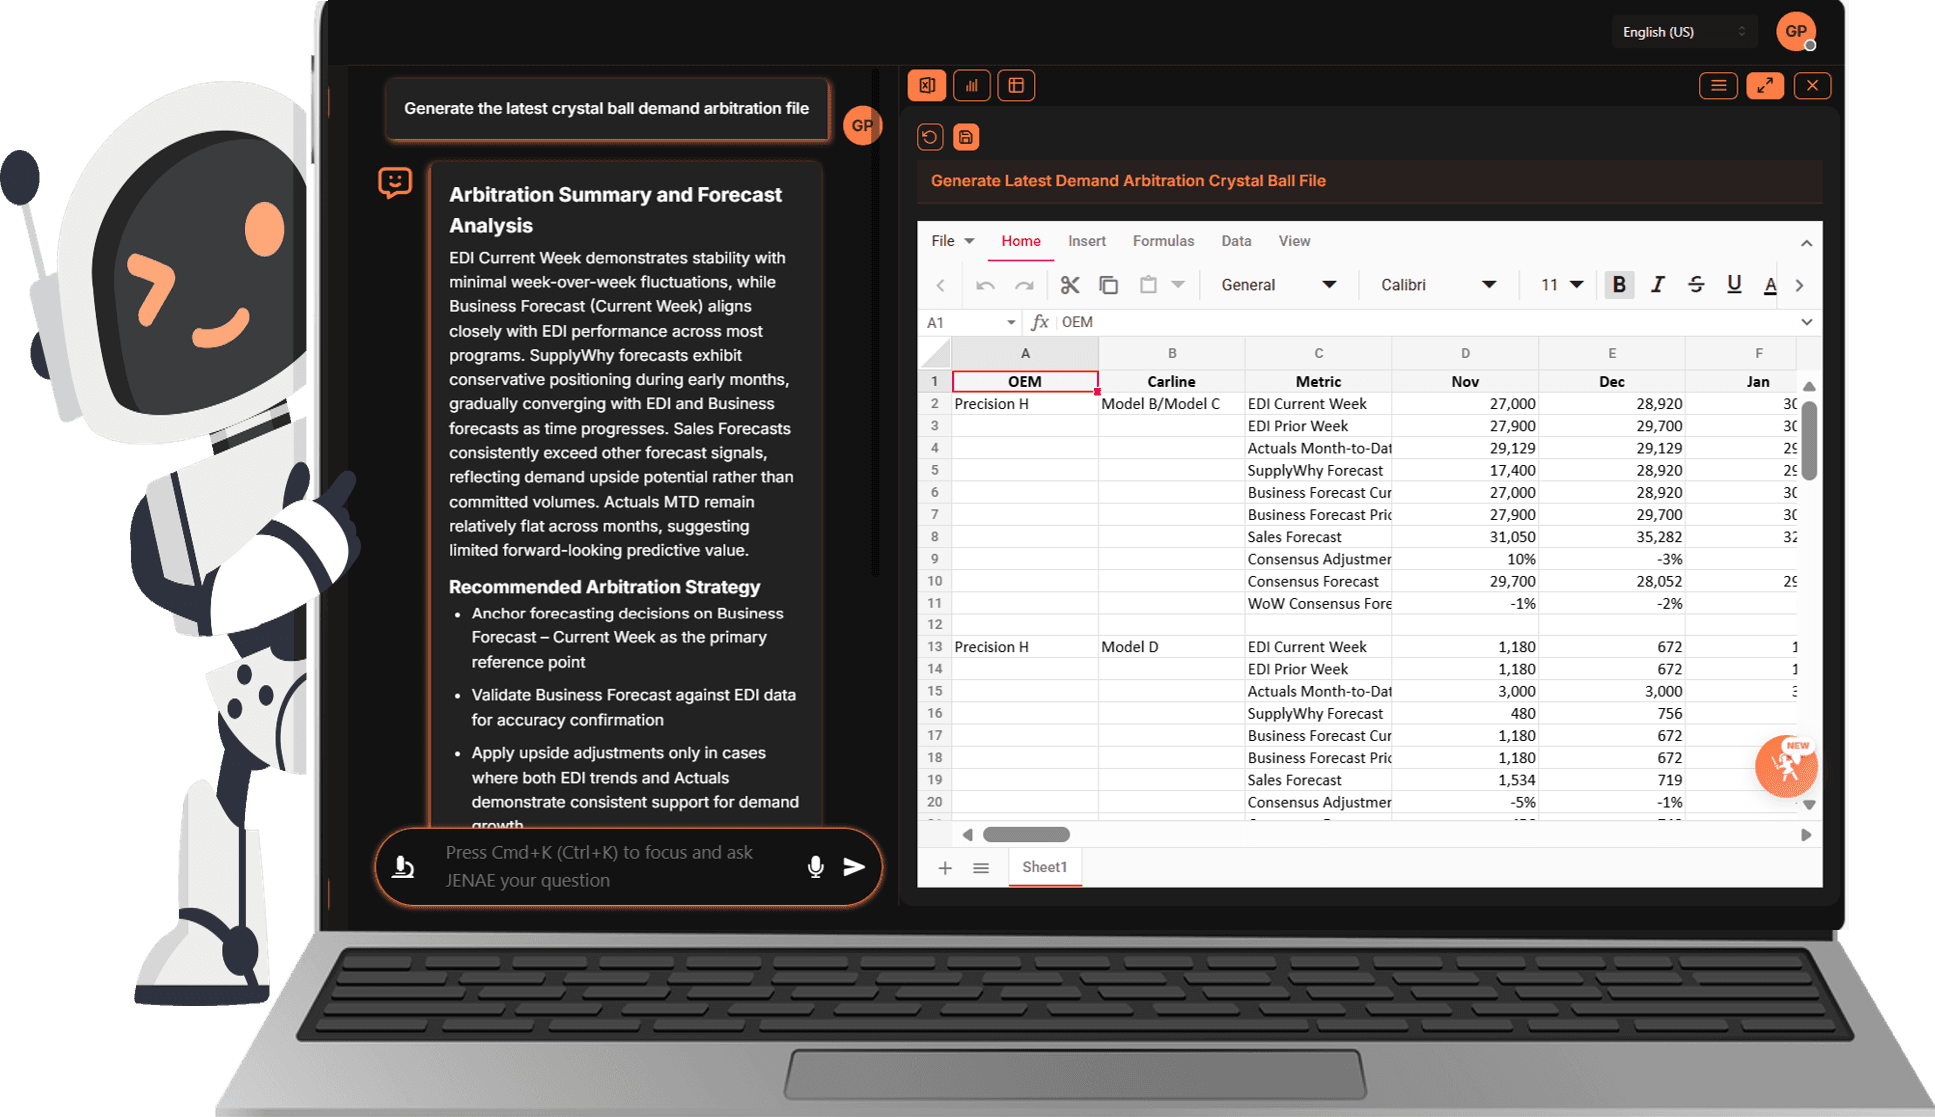This screenshot has height=1117, width=1935.
Task: Apply strikethrough to the selection
Action: tap(1696, 284)
